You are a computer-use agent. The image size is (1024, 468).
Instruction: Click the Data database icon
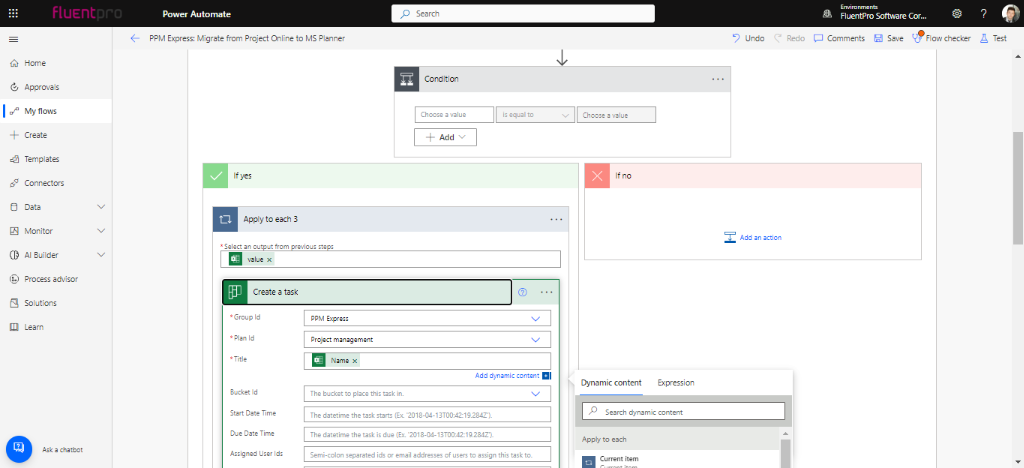(x=14, y=207)
